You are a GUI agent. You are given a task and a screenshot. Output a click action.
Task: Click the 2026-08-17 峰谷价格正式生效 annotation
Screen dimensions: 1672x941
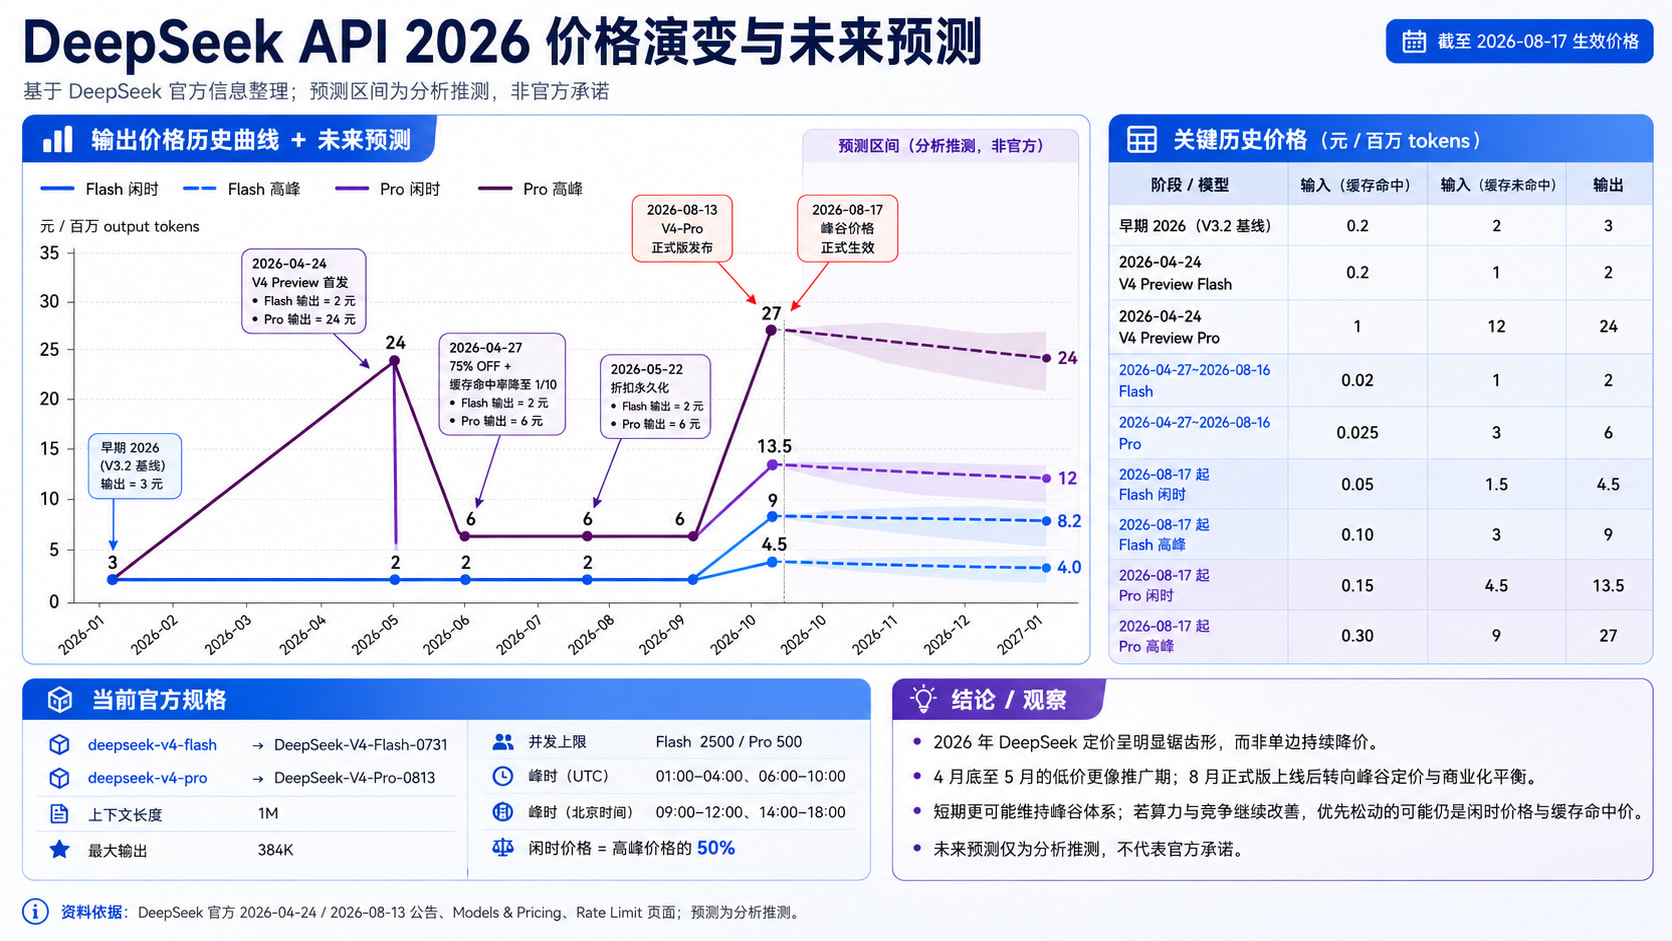847,229
